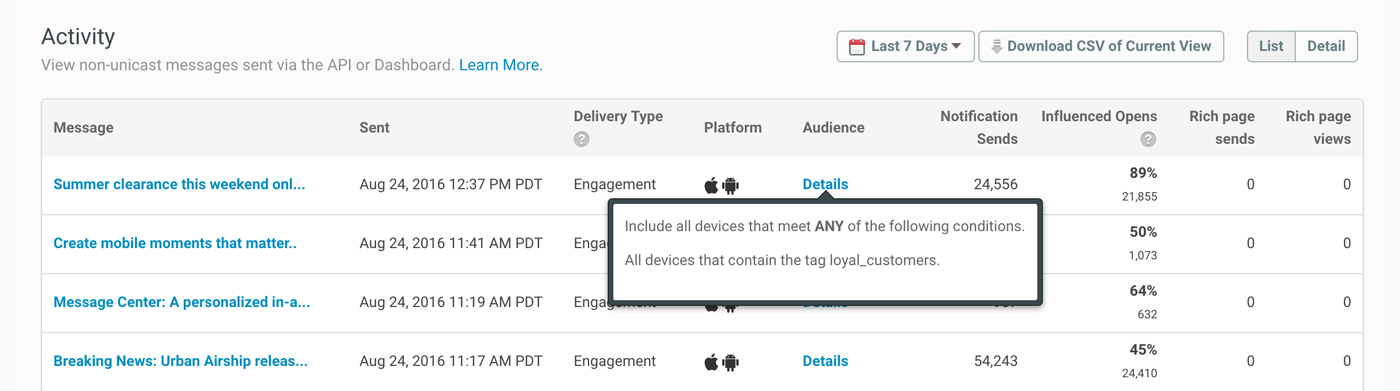The image size is (1400, 391).
Task: Click the Rich page views column header
Action: [1318, 127]
